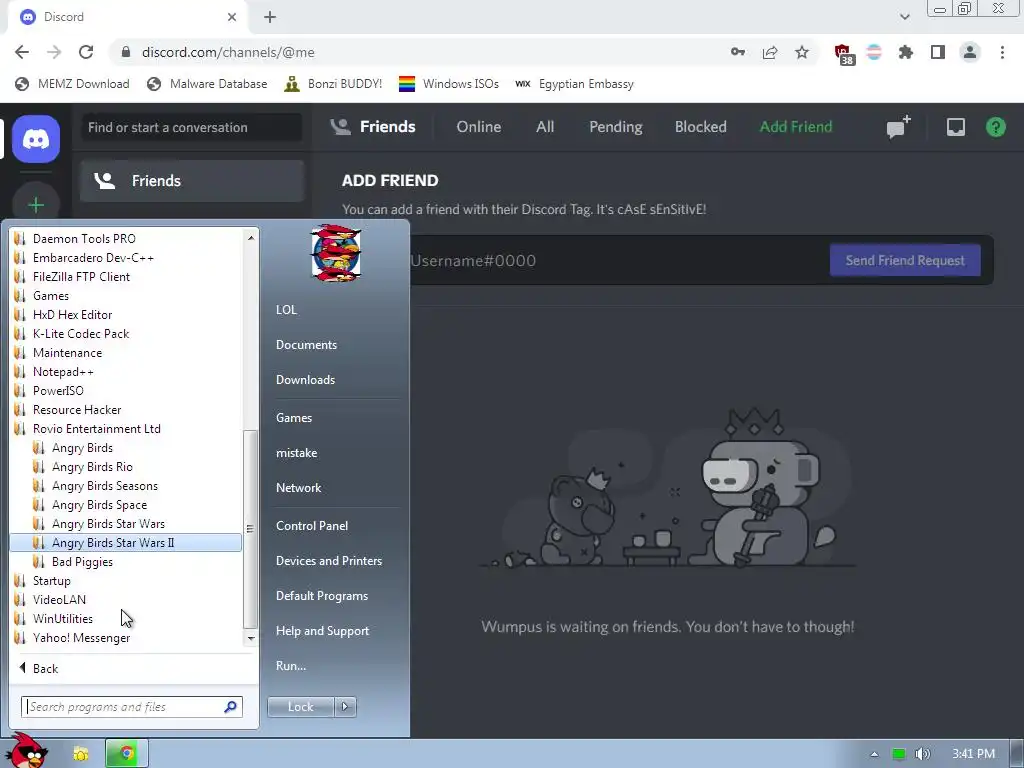Screen dimensions: 1024x768
Task: Open the tab search chevron in Chrome
Action: pos(904,17)
